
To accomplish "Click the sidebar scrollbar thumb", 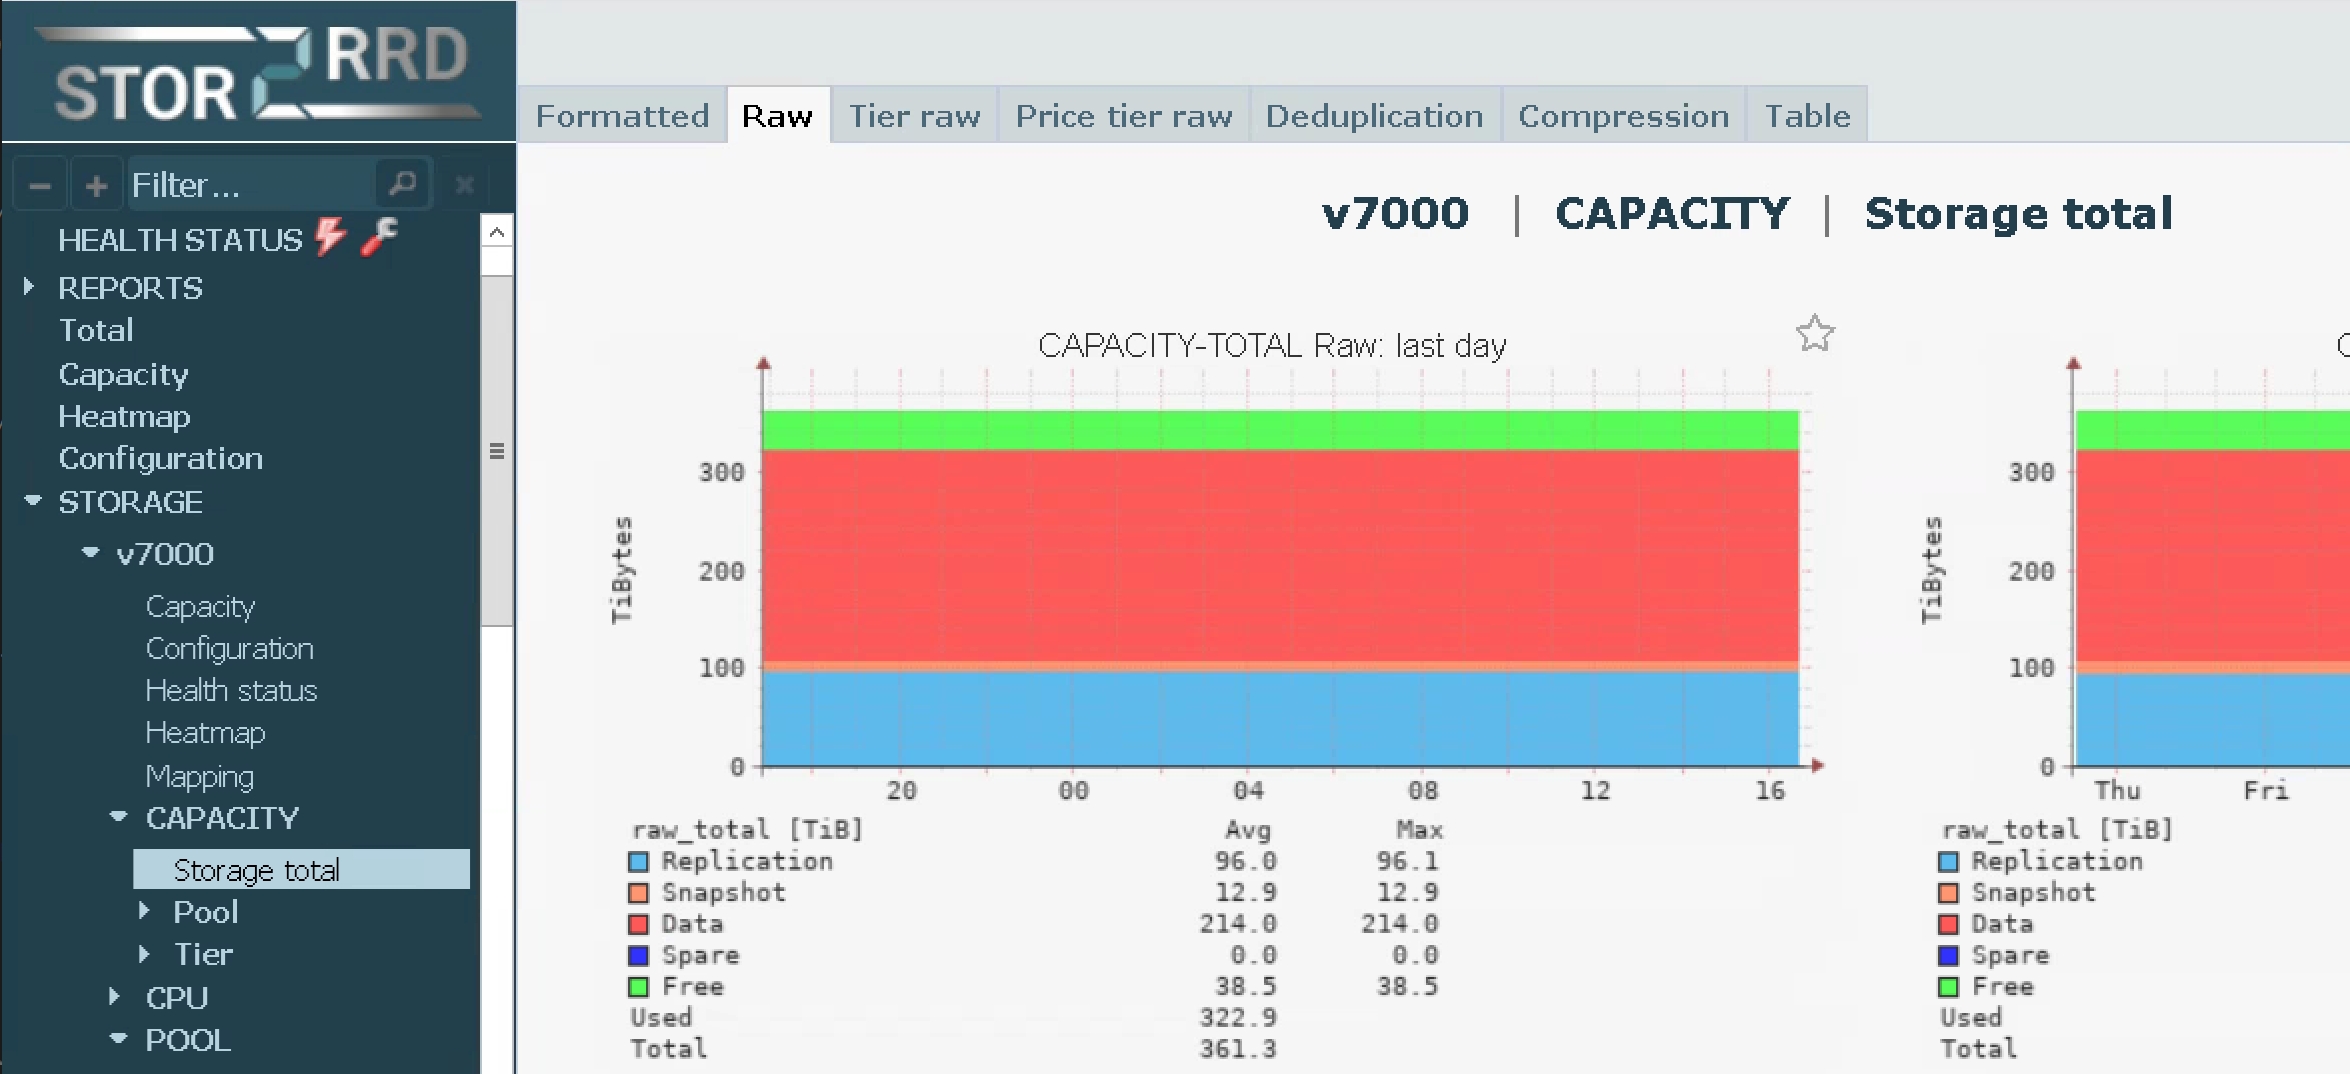I will click(x=497, y=450).
